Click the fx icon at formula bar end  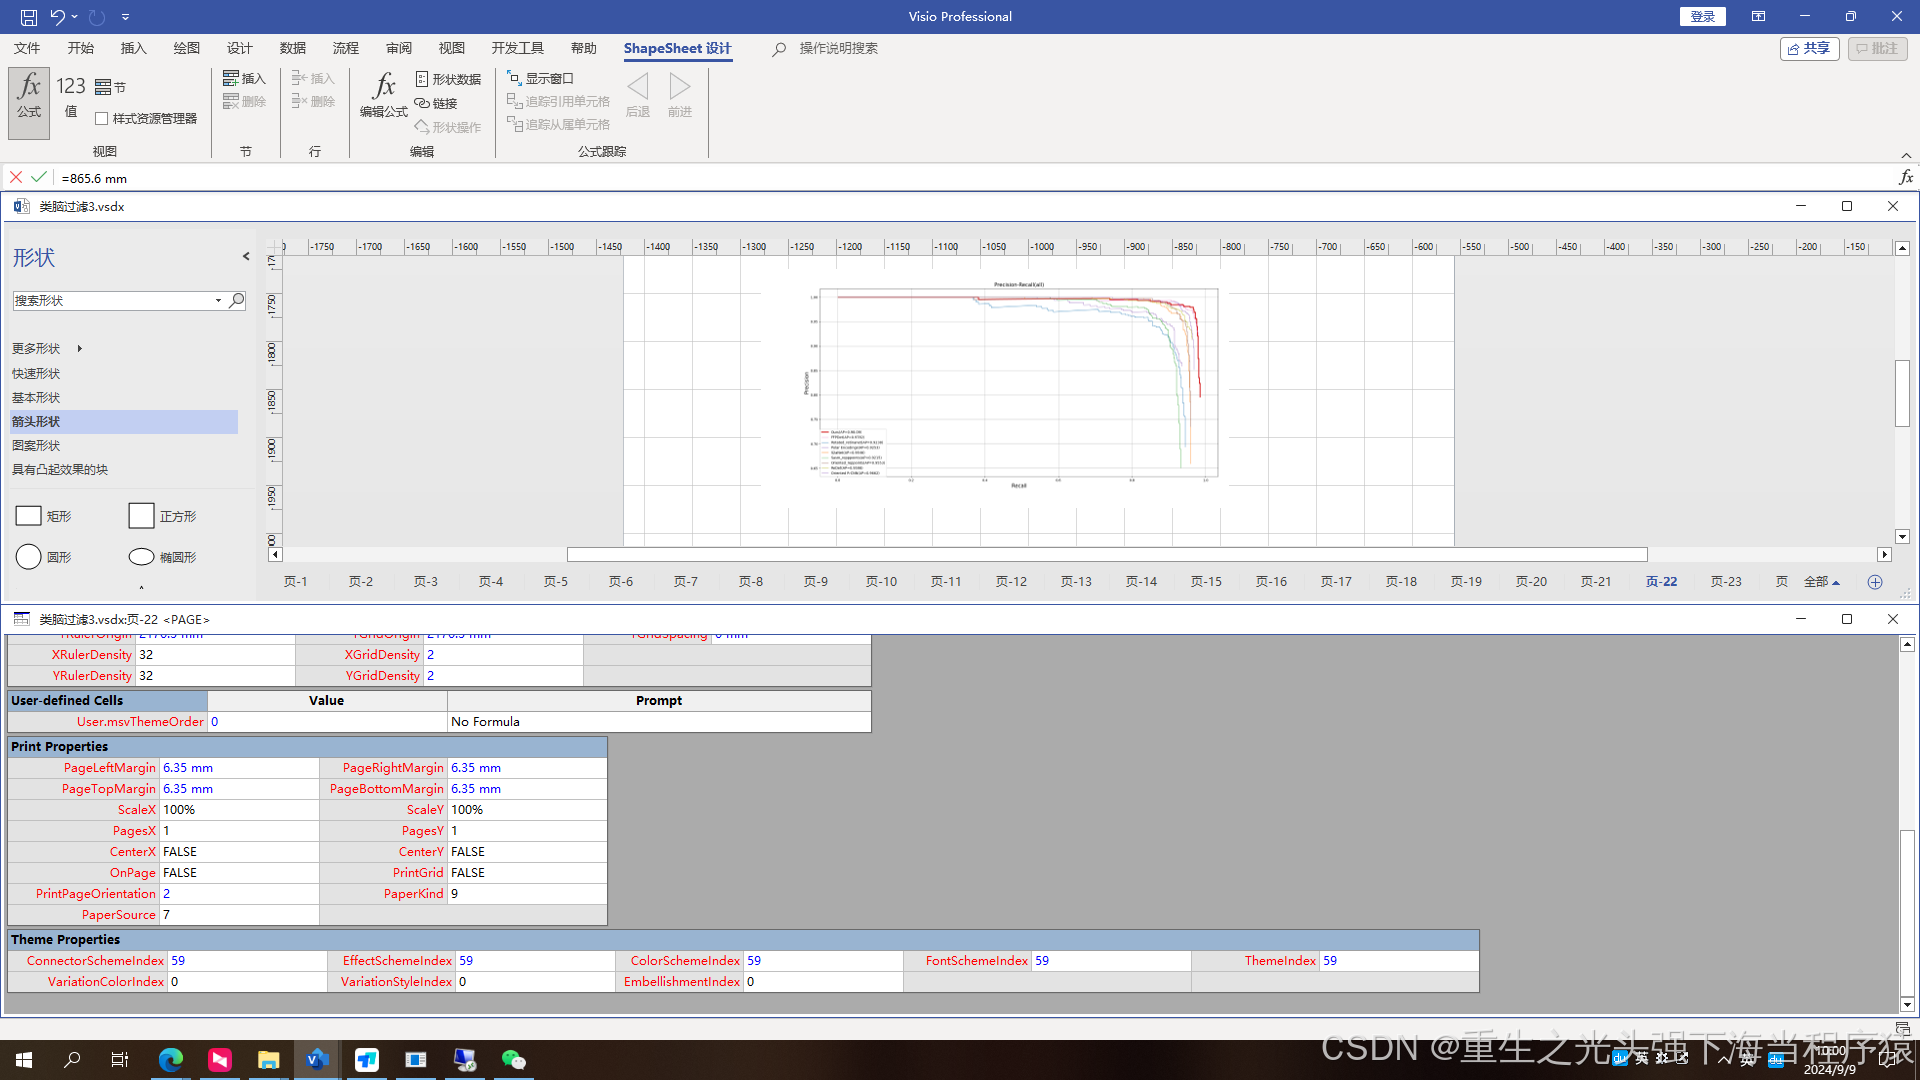coord(1906,177)
